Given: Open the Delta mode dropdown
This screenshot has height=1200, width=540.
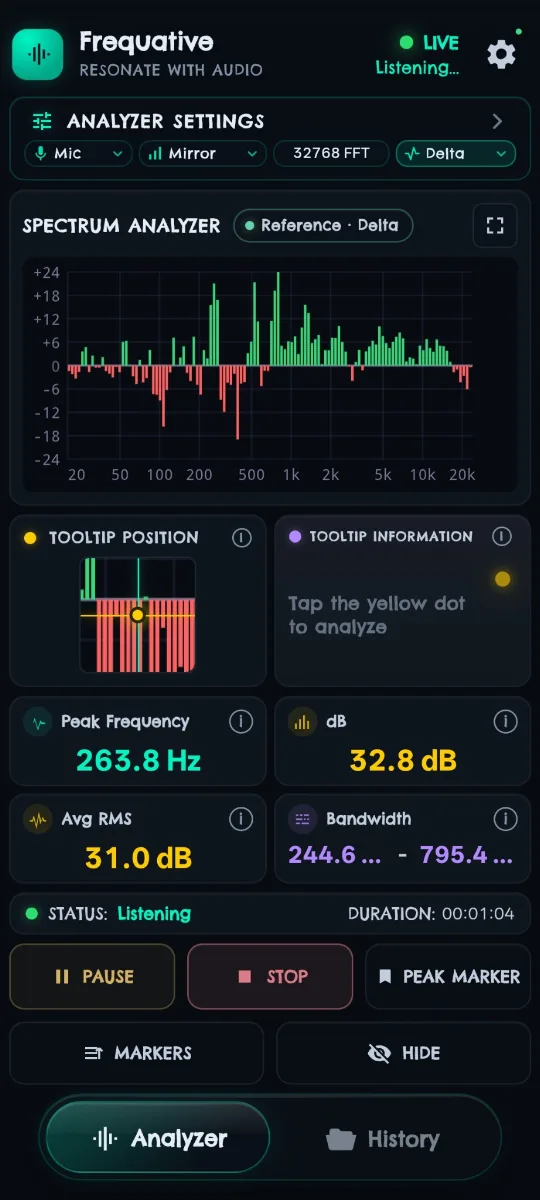Looking at the screenshot, I should (456, 153).
